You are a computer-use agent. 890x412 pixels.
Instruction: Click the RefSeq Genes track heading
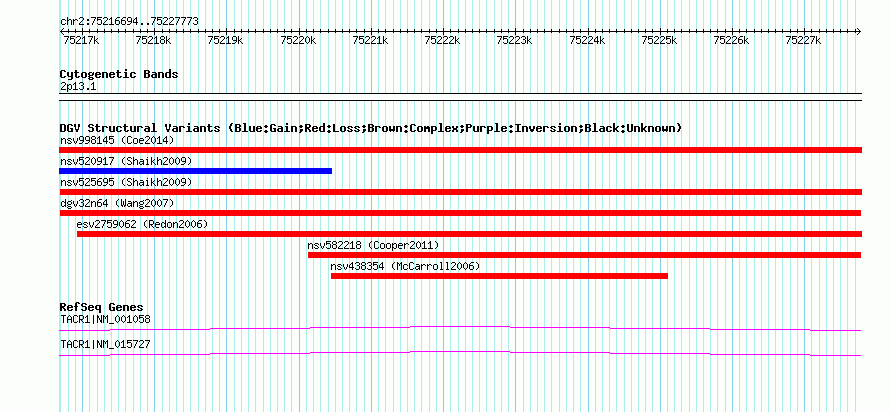pos(102,308)
